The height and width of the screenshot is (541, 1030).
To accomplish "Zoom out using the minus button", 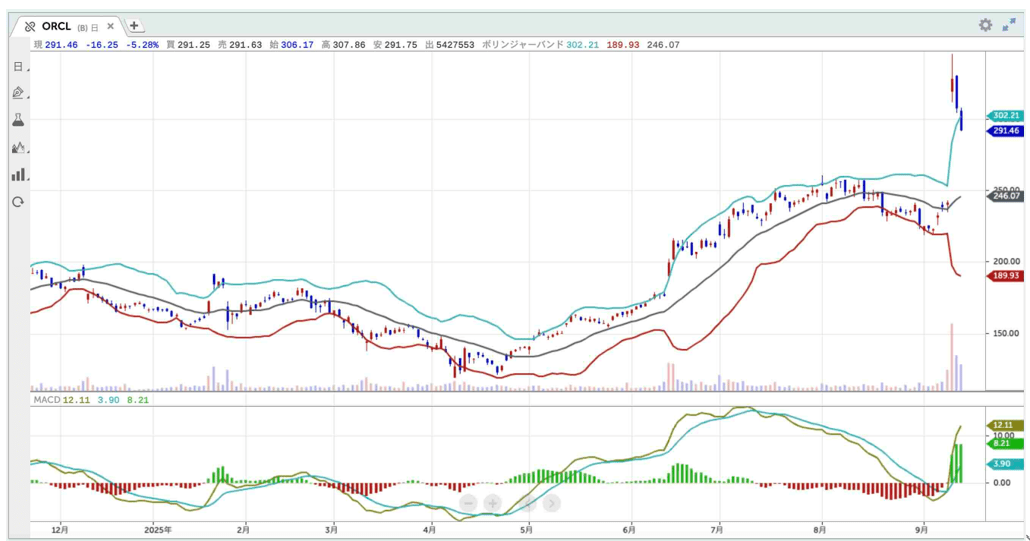I will pyautogui.click(x=467, y=503).
